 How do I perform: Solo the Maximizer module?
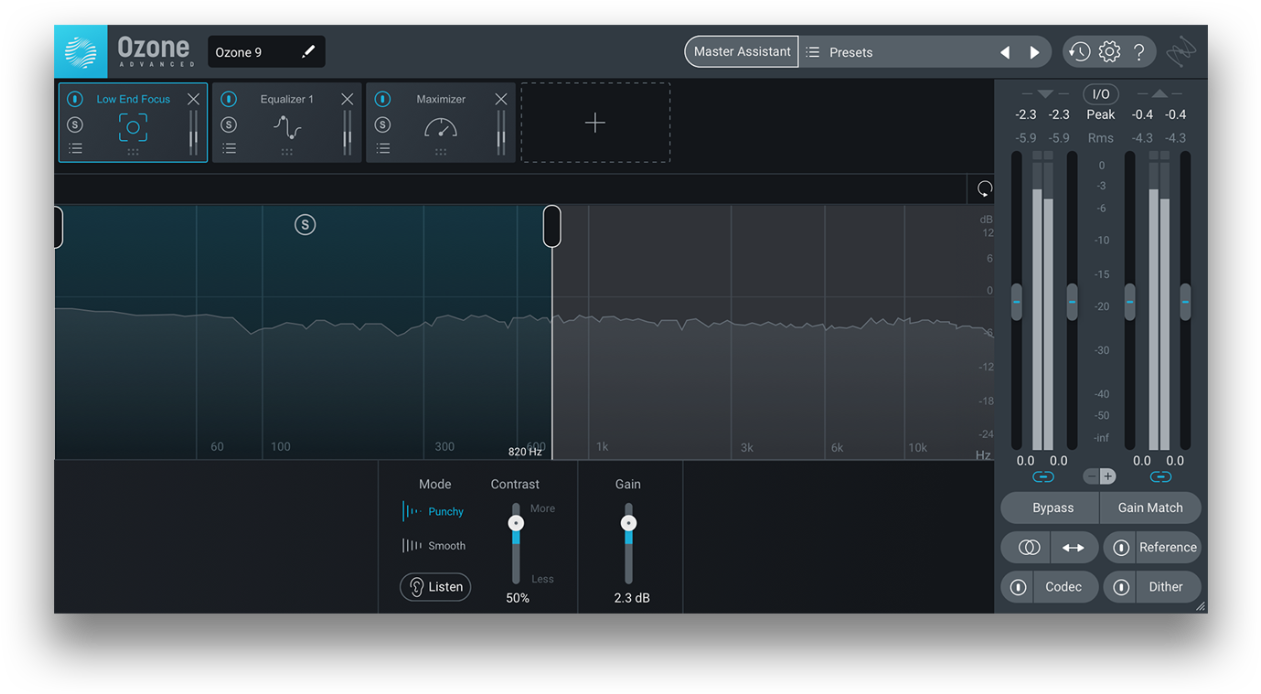(383, 125)
